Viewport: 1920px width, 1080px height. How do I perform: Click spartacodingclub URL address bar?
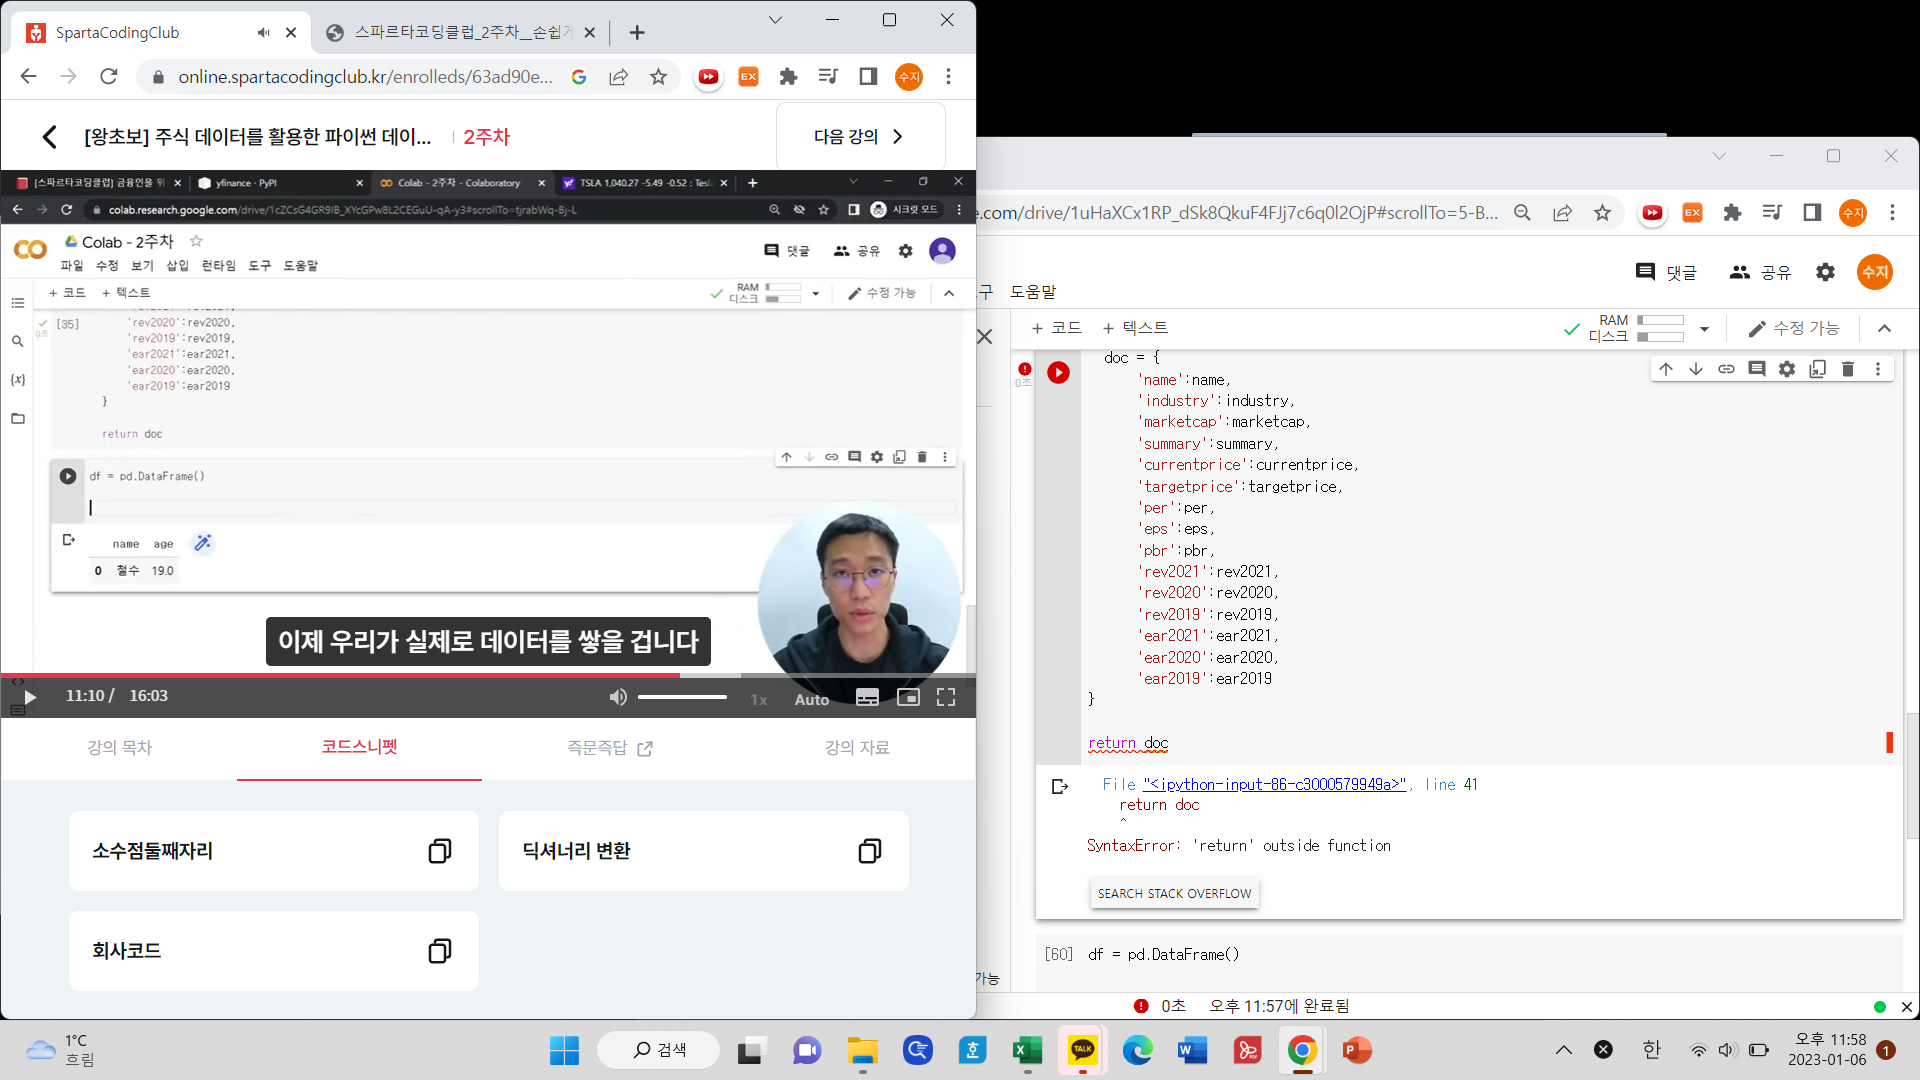(x=365, y=77)
